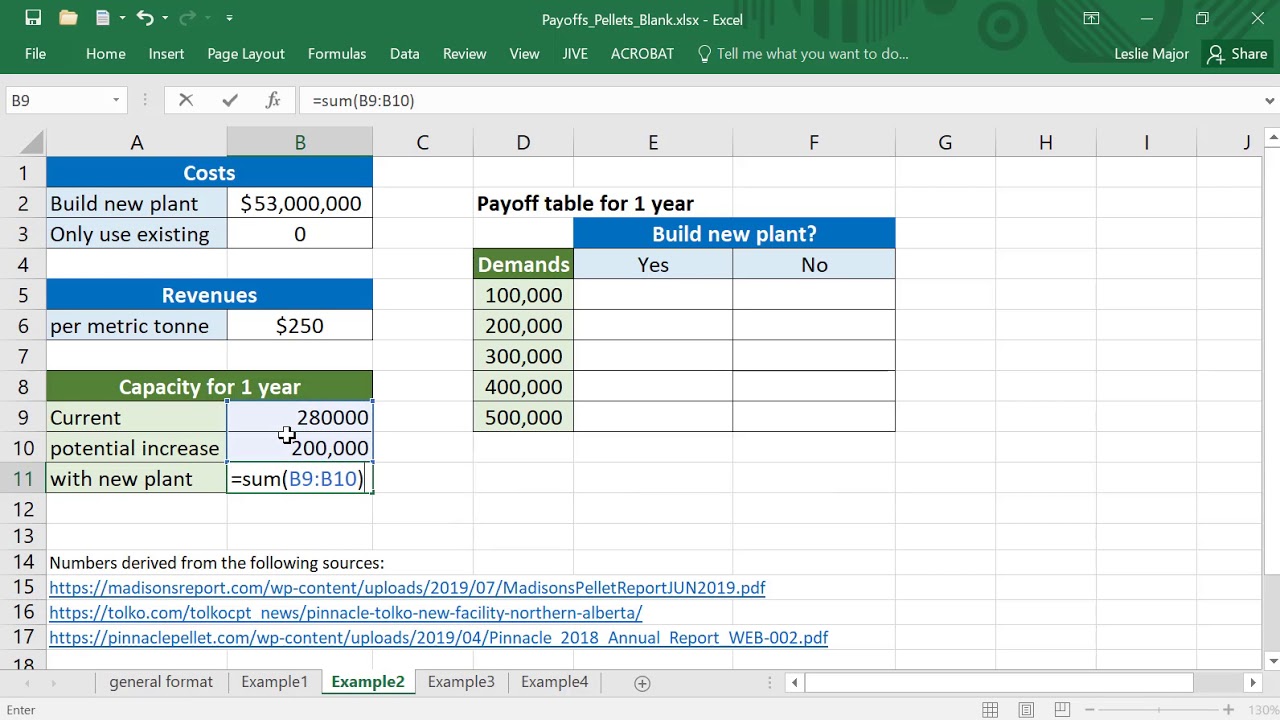Open Insert Function via the fx icon
This screenshot has height=720, width=1280.
(273, 100)
